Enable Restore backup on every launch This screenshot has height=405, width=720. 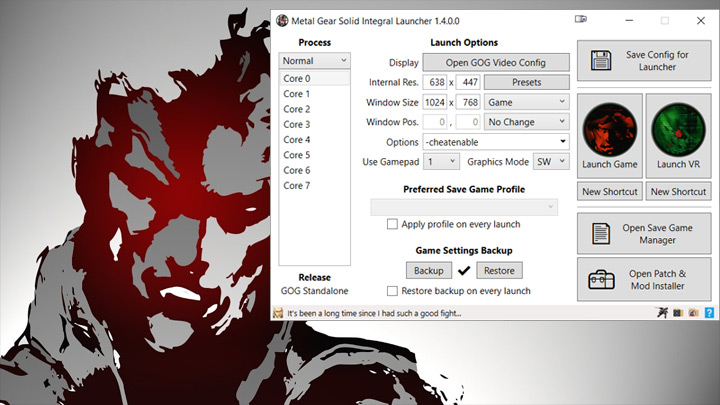pos(392,291)
